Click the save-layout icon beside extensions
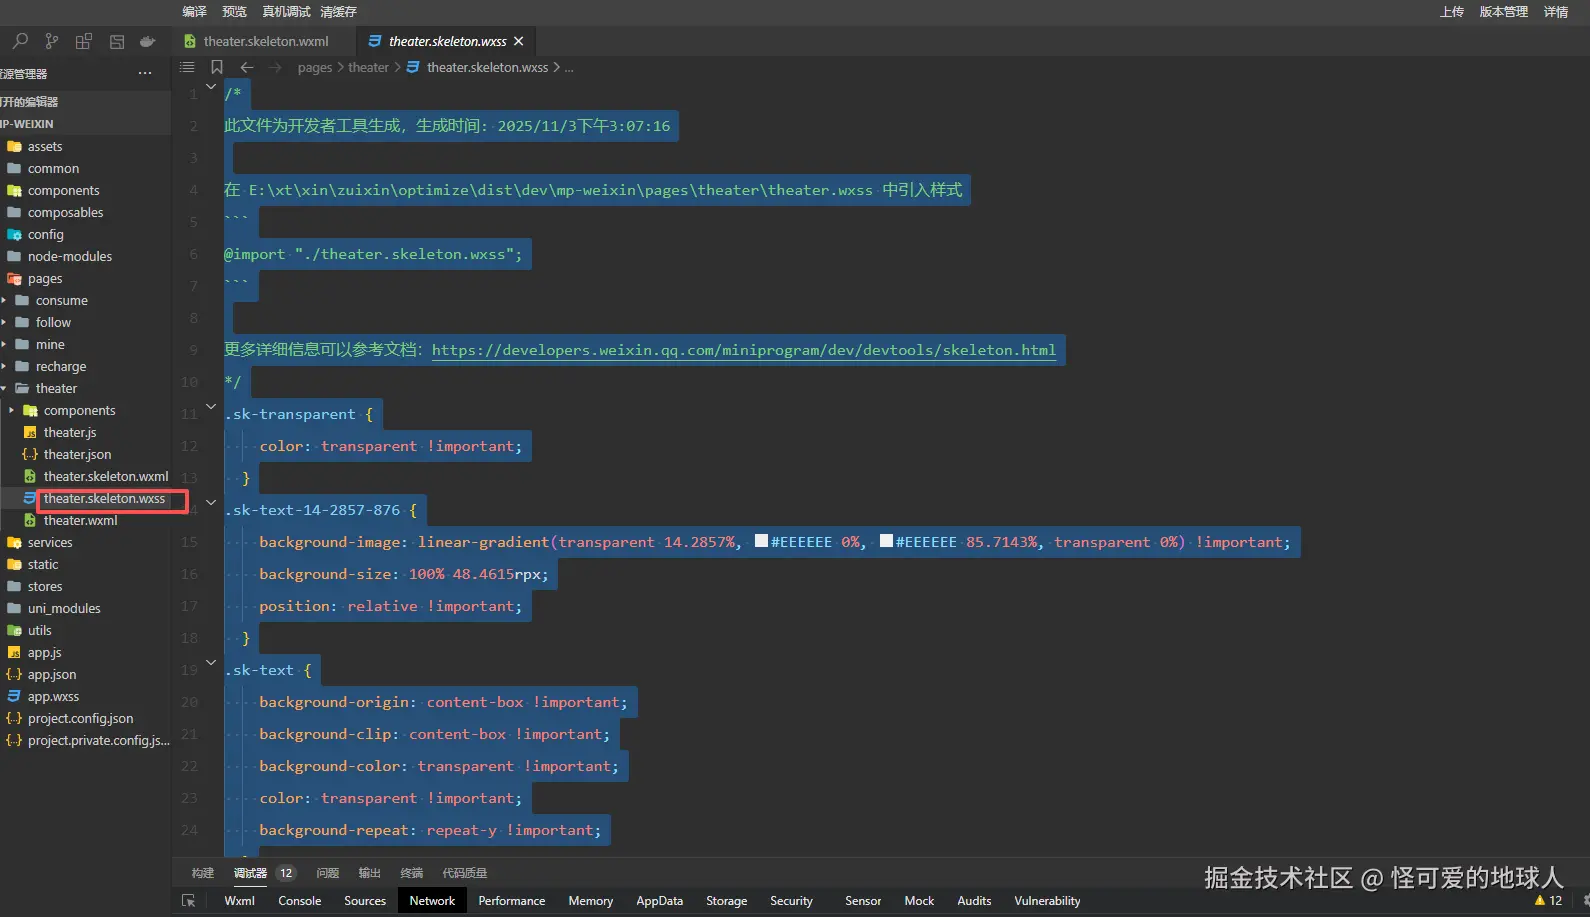The image size is (1590, 917). [117, 42]
